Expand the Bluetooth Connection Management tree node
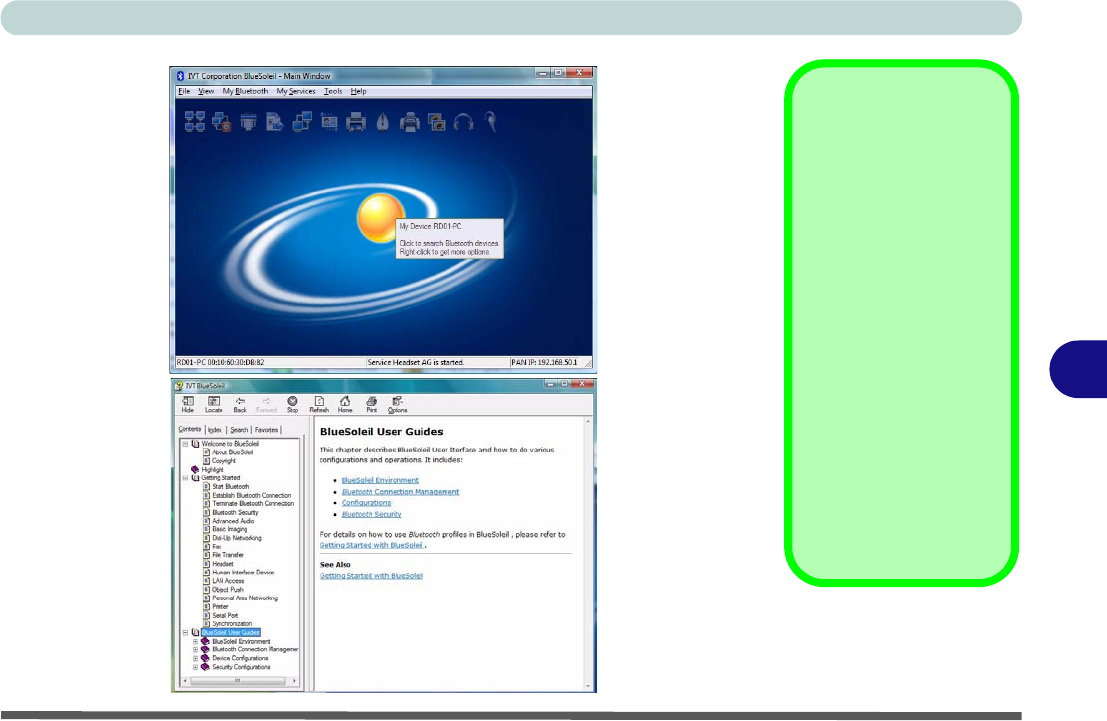 [196, 650]
